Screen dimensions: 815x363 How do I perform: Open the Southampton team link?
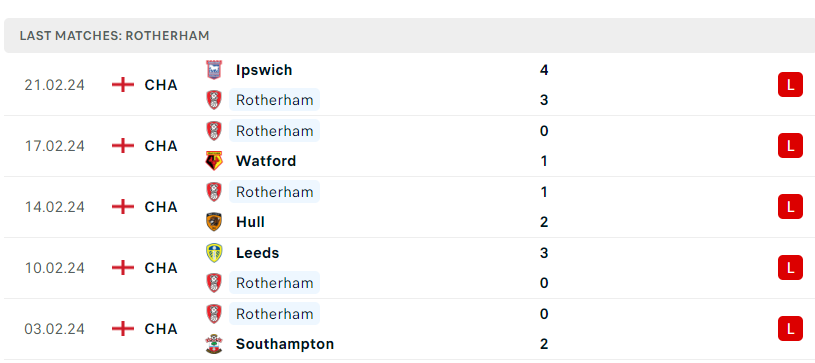pyautogui.click(x=285, y=344)
